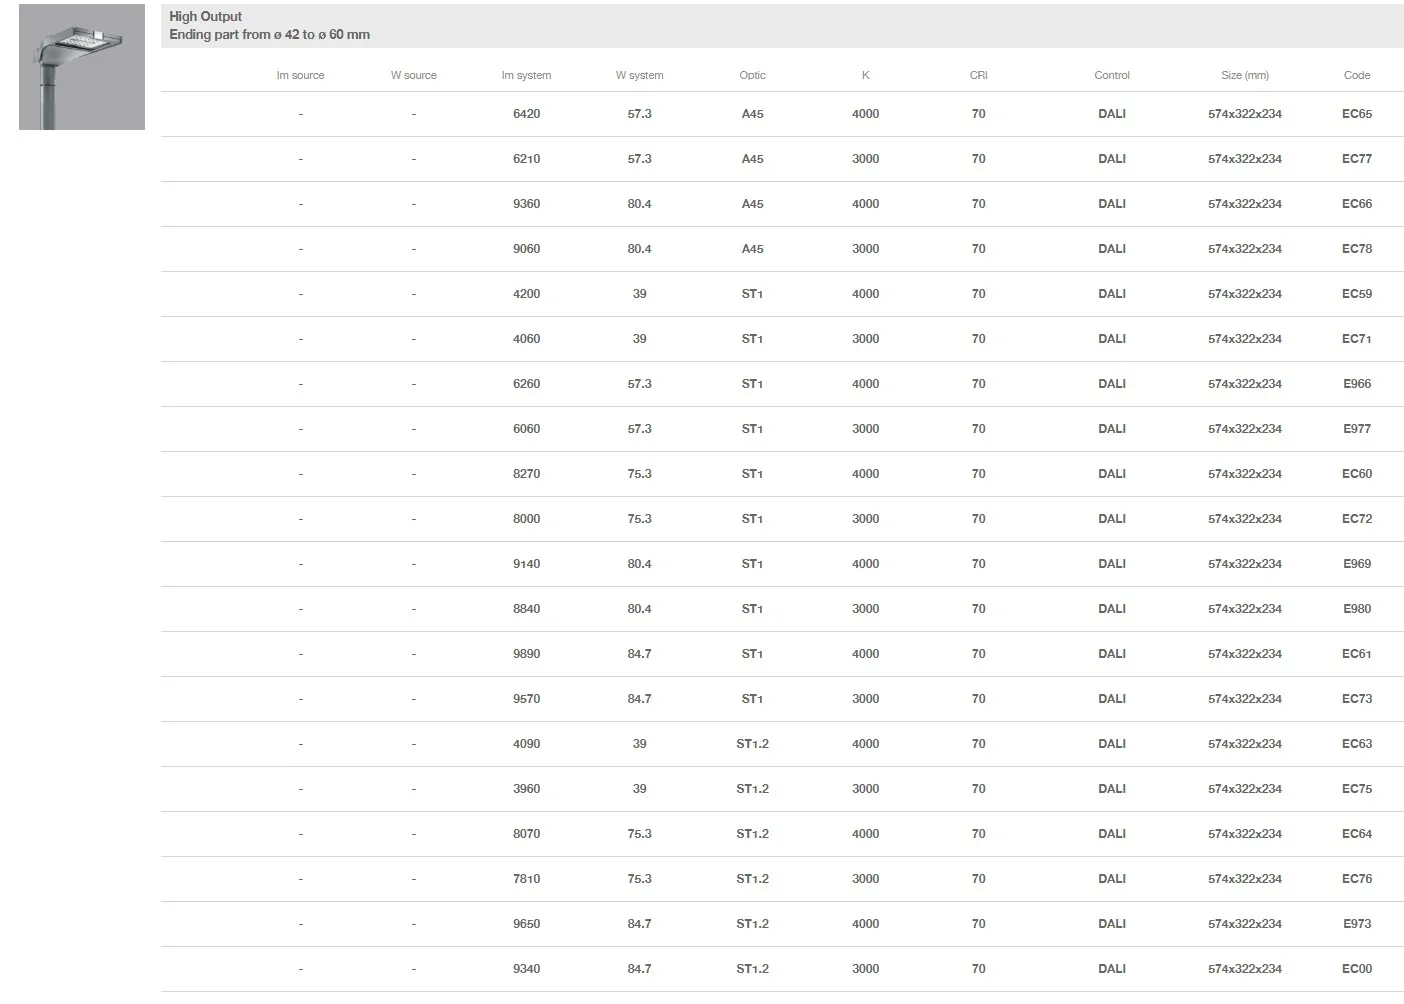Select the 9060 lm system value
The width and height of the screenshot is (1404, 1004).
pyautogui.click(x=526, y=249)
